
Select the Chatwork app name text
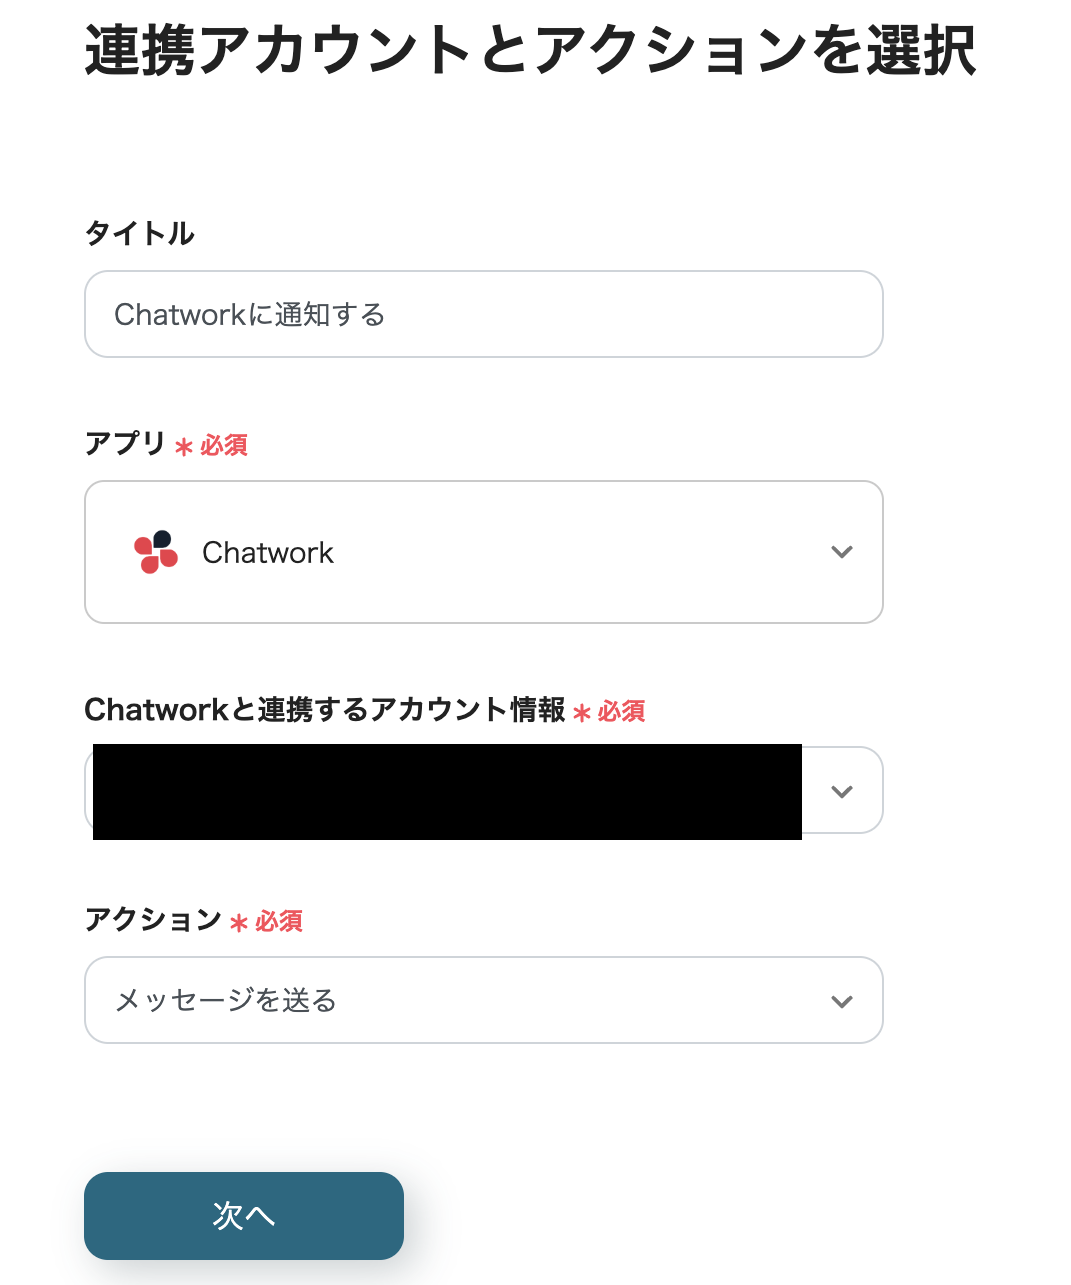267,553
